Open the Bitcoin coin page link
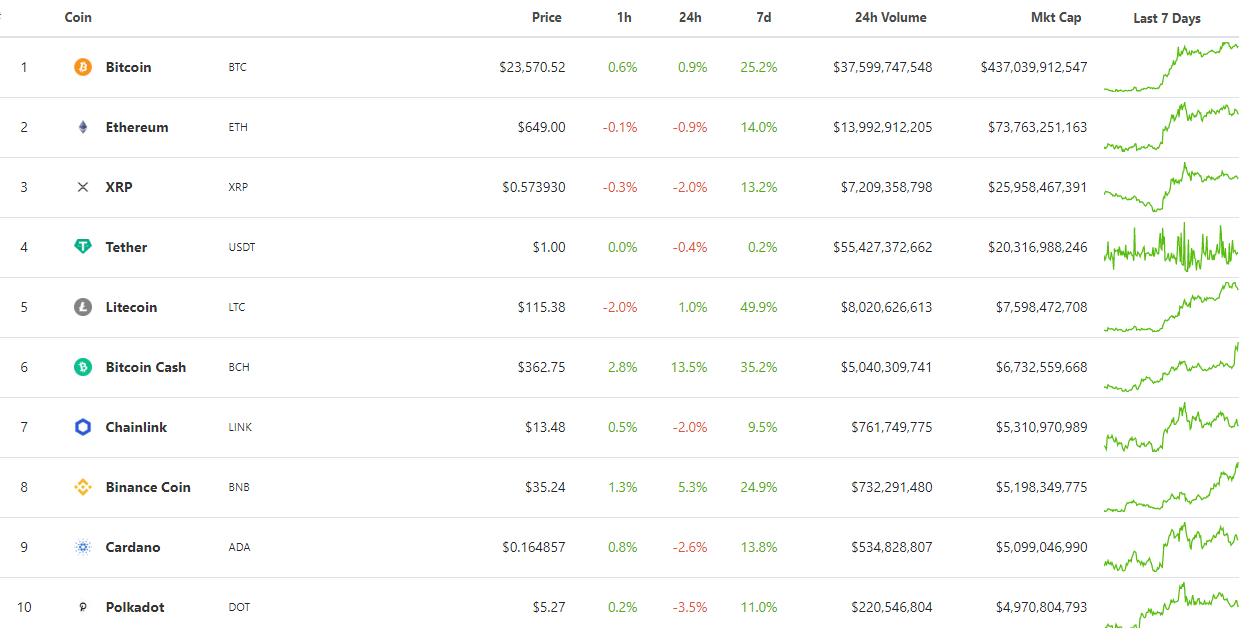 point(128,67)
